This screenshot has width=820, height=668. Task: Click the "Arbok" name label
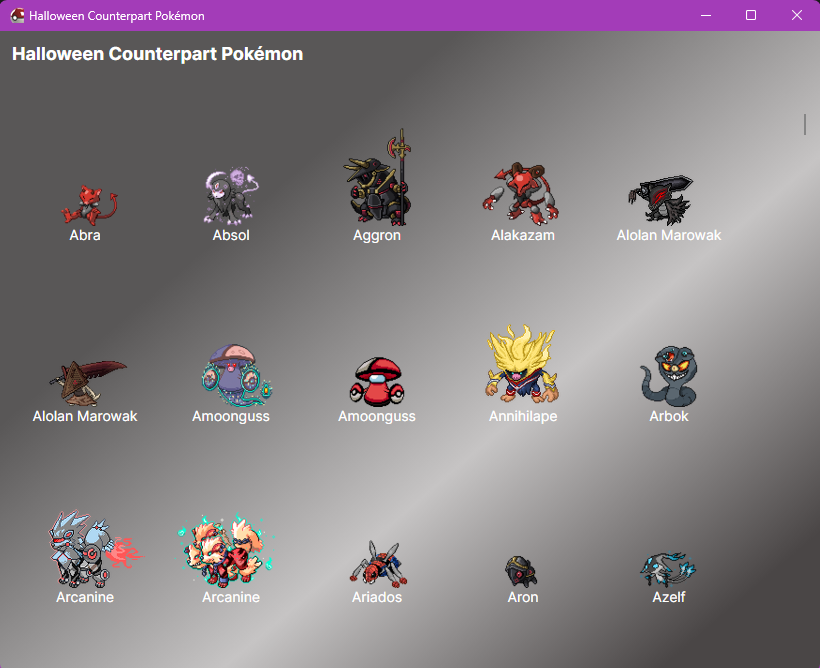click(x=668, y=416)
